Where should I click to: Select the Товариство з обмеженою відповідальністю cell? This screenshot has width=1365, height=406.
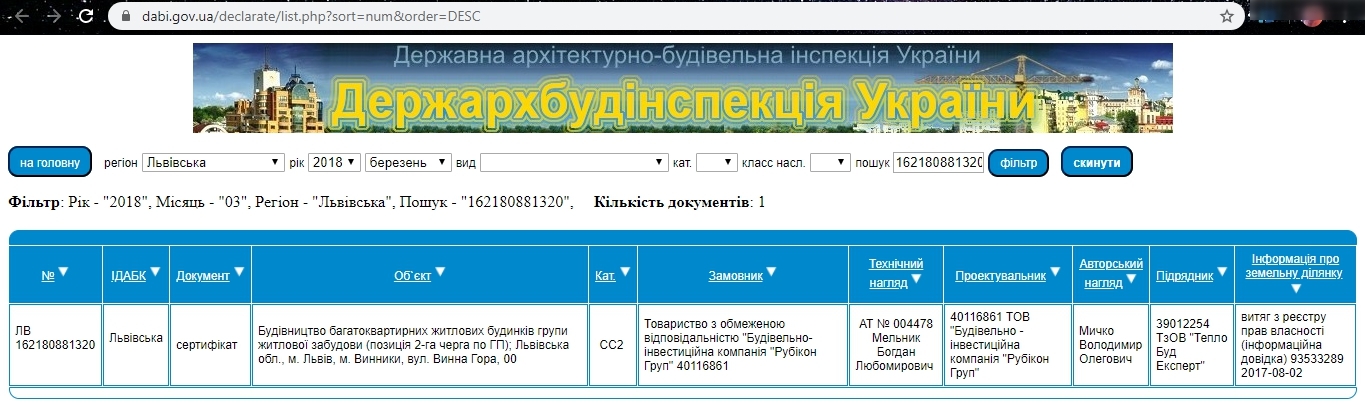click(743, 345)
